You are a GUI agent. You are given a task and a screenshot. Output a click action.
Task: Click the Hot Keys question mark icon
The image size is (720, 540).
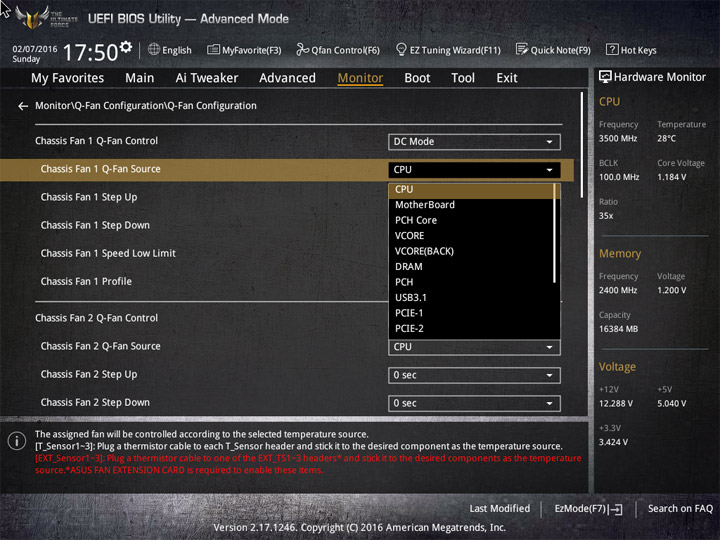point(612,49)
